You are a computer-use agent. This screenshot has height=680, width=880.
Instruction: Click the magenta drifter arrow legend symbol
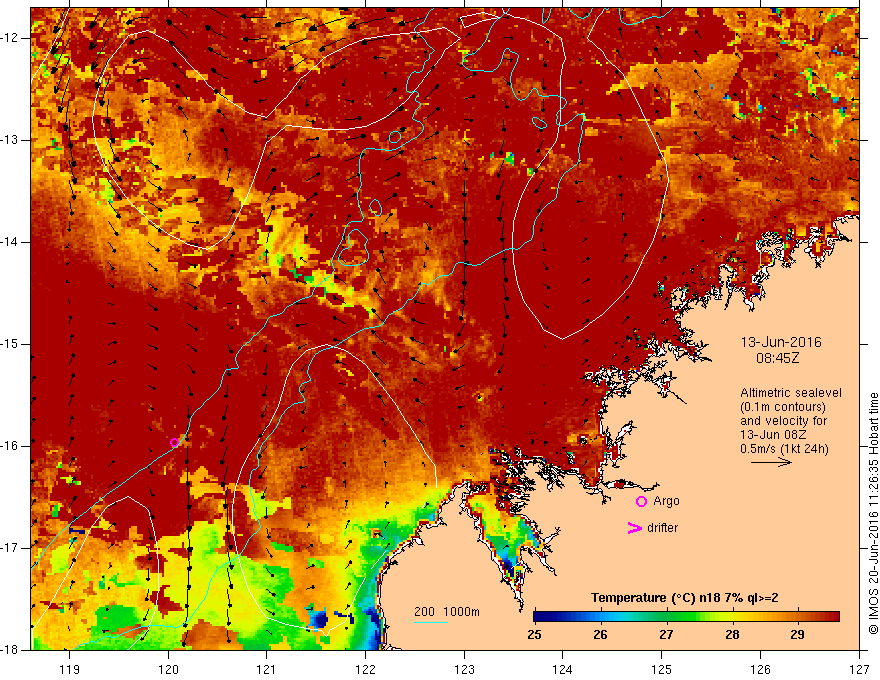[635, 528]
